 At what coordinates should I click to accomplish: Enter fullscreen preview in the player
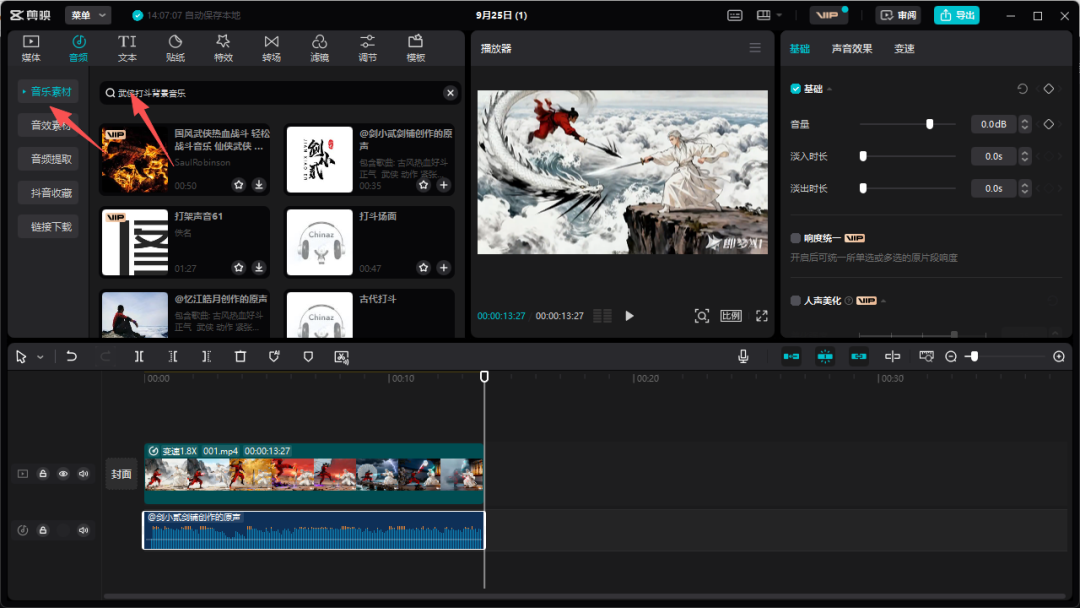coord(761,316)
